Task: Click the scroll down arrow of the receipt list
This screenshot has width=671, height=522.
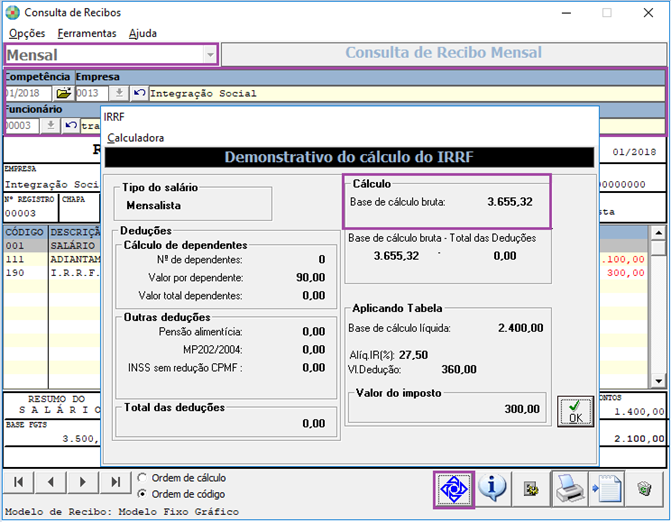Action: (658, 380)
